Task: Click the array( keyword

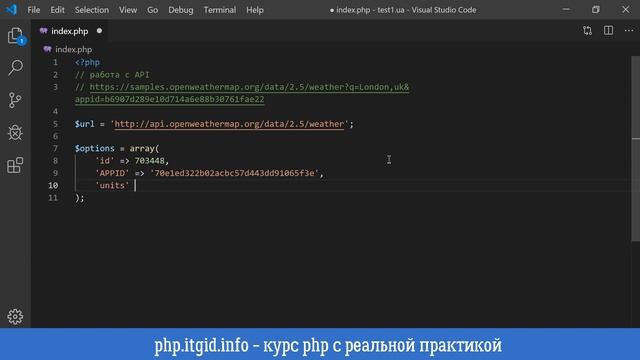Action: point(144,148)
